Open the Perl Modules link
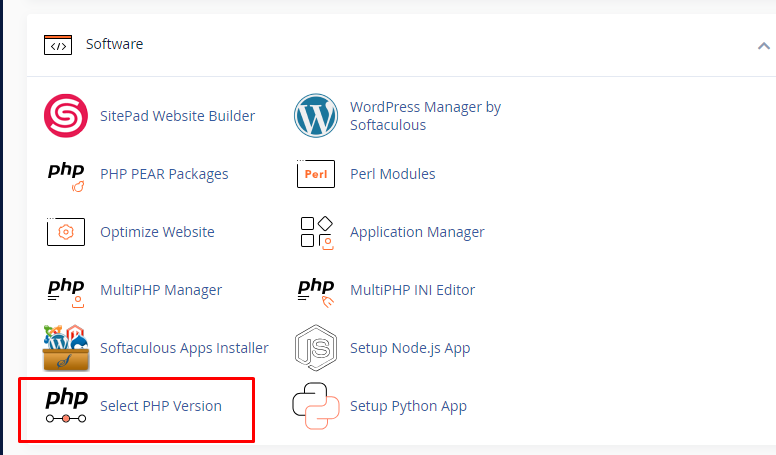 tap(392, 174)
